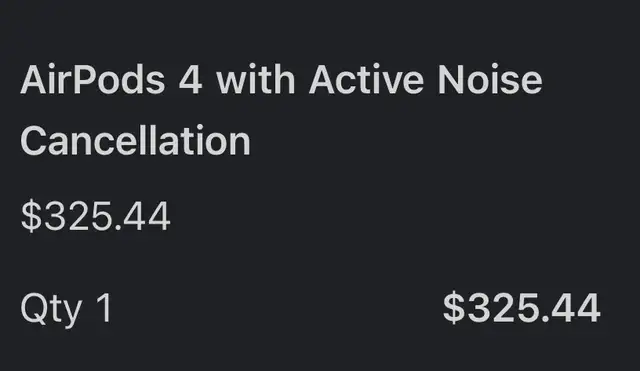The height and width of the screenshot is (371, 640).
Task: Open the AirPods product title link
Action: click(x=281, y=110)
